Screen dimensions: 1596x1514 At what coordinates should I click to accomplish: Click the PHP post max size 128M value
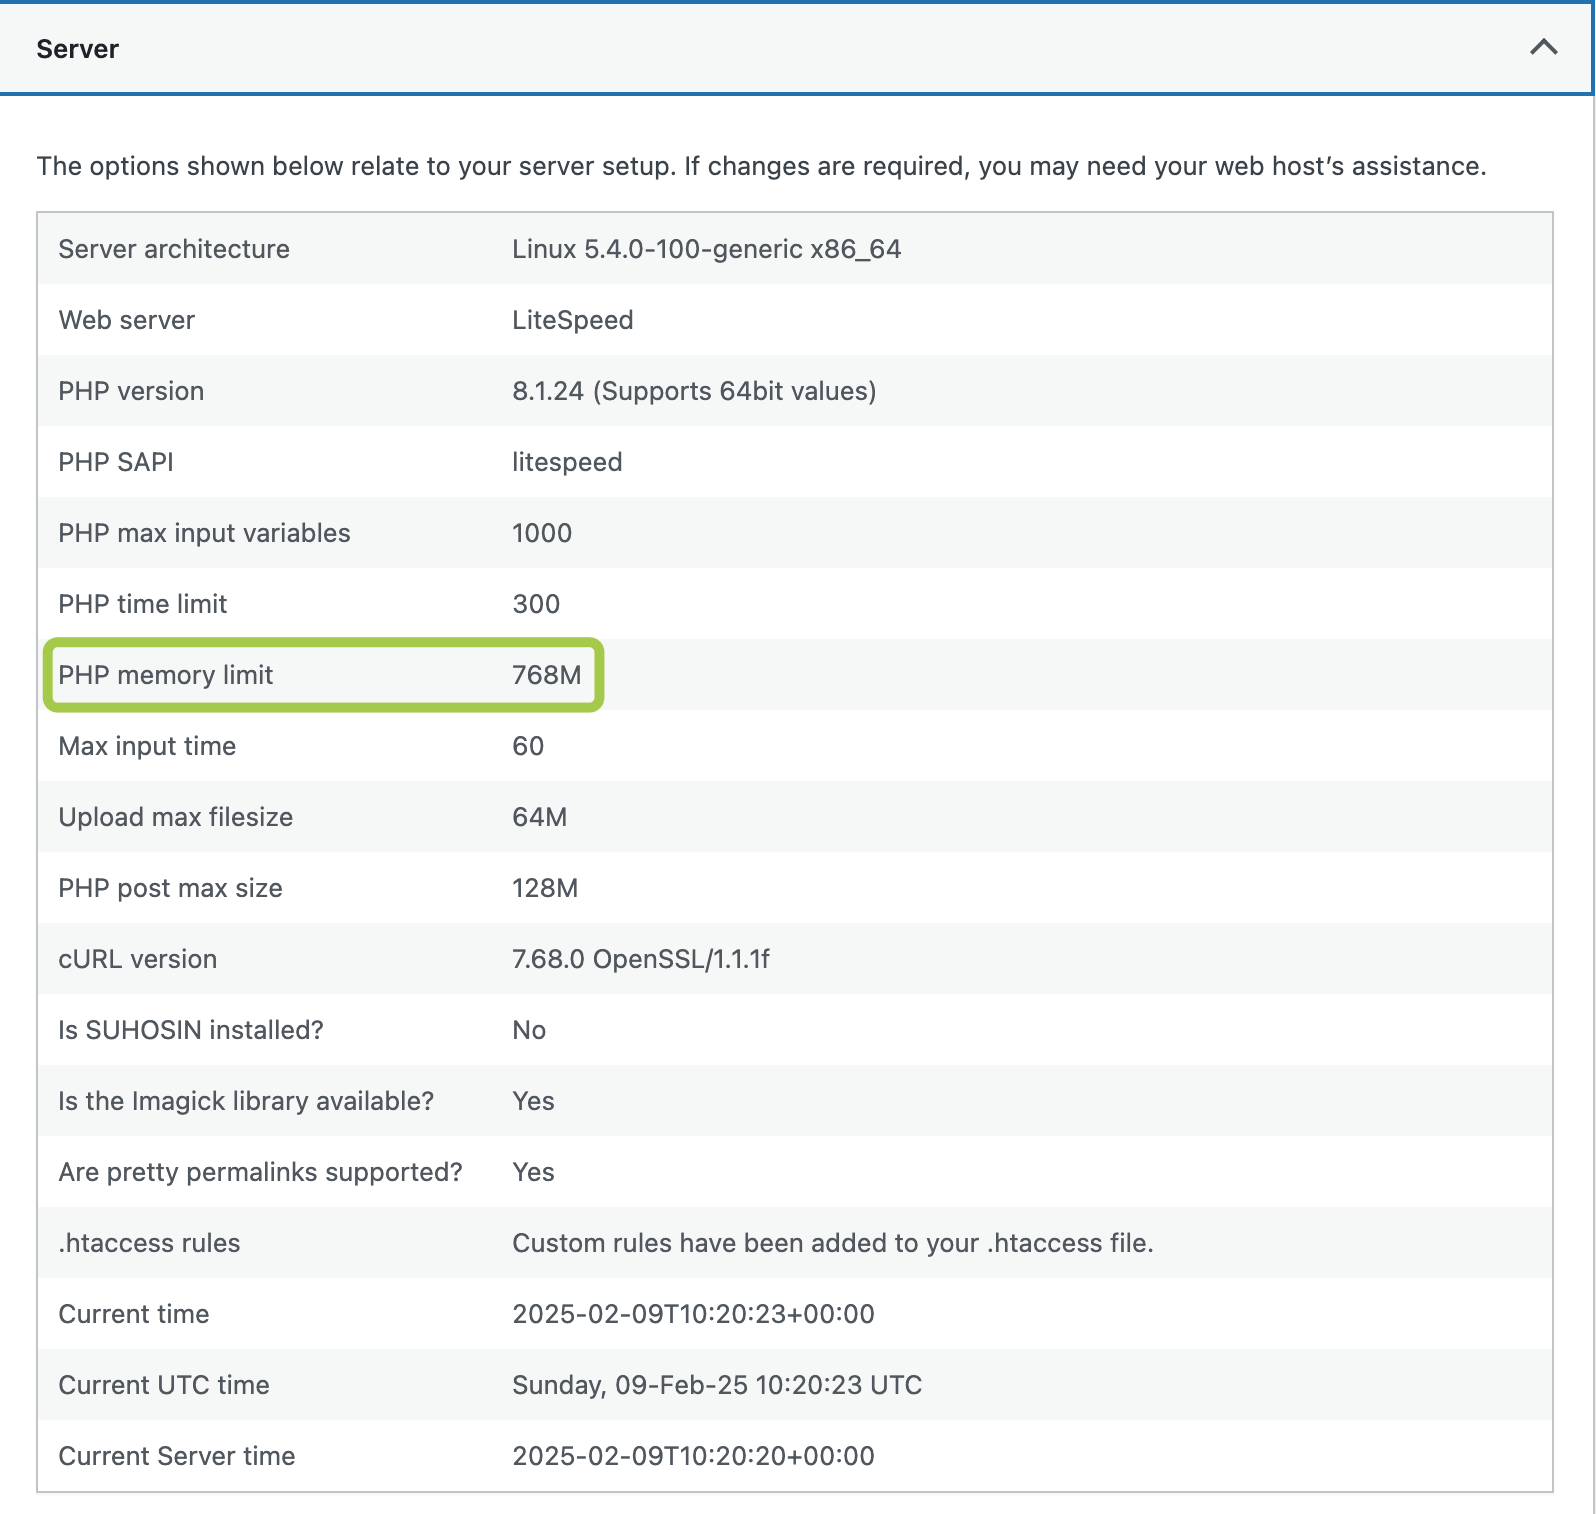pyautogui.click(x=545, y=888)
